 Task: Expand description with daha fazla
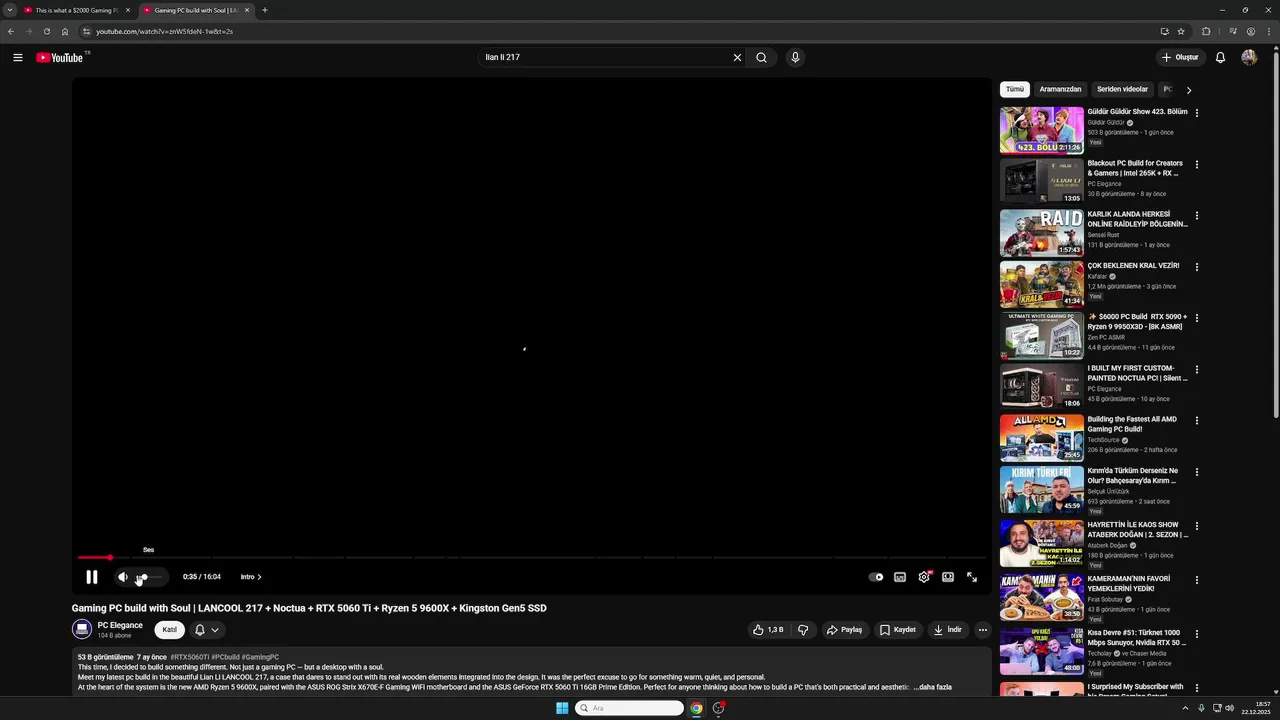pos(935,687)
